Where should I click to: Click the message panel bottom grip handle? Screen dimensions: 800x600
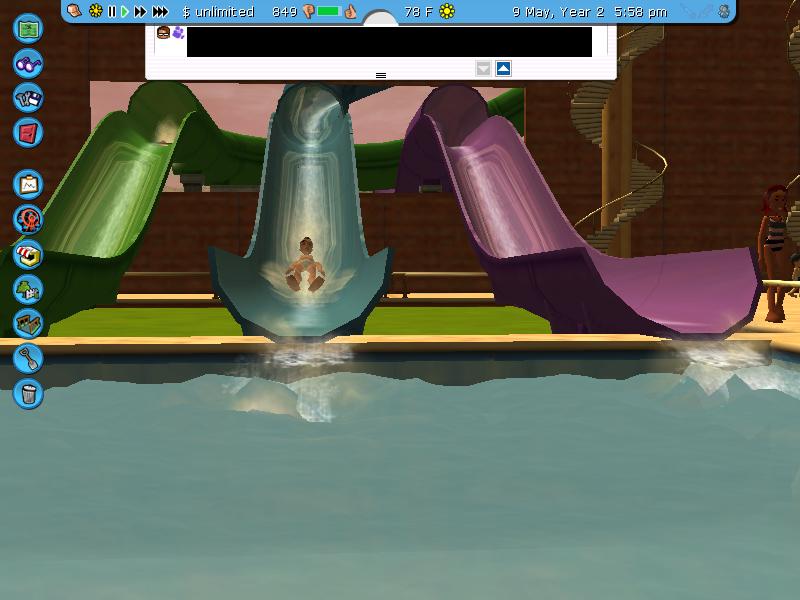click(x=381, y=76)
